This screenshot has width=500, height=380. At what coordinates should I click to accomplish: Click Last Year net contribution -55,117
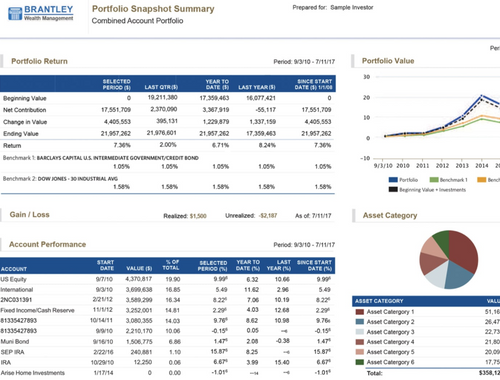265,110
